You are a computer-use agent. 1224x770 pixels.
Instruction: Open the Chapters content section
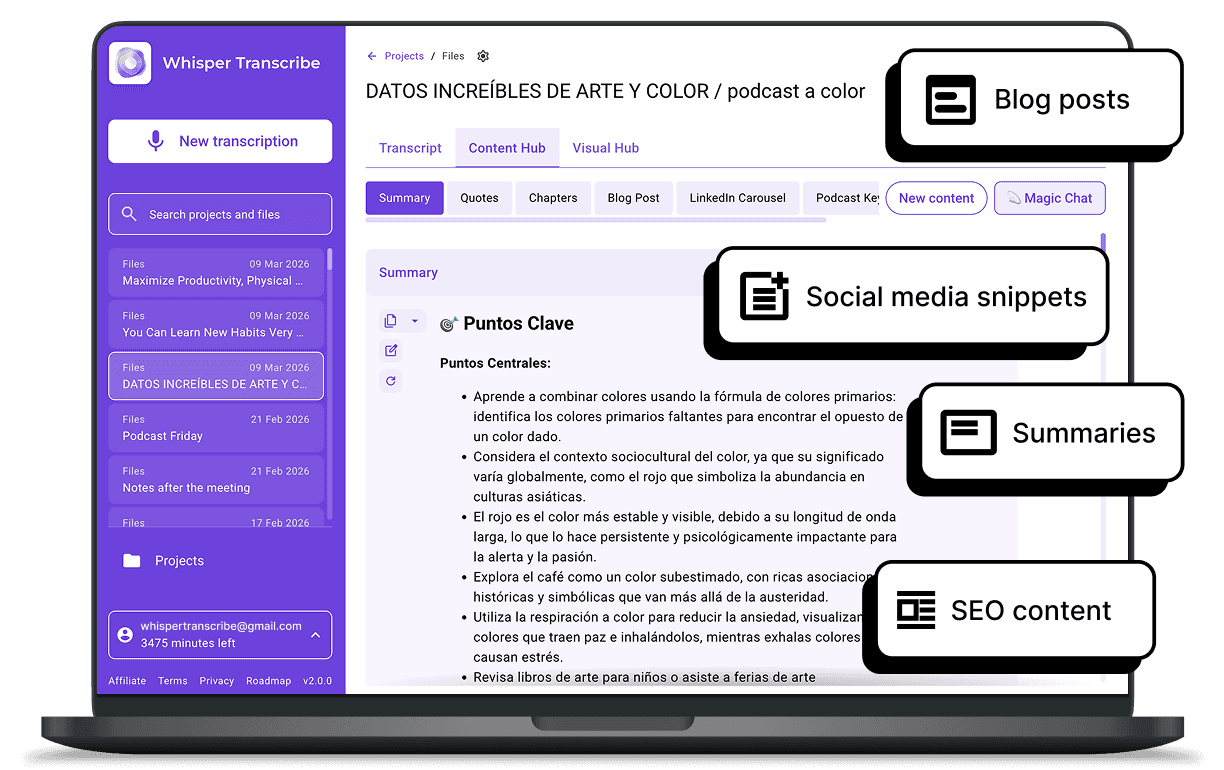[552, 198]
